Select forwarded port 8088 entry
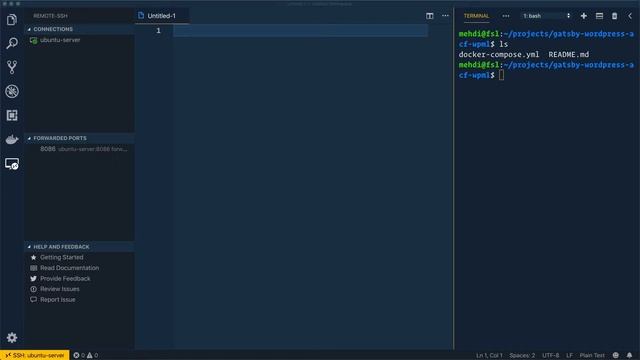 click(x=80, y=149)
